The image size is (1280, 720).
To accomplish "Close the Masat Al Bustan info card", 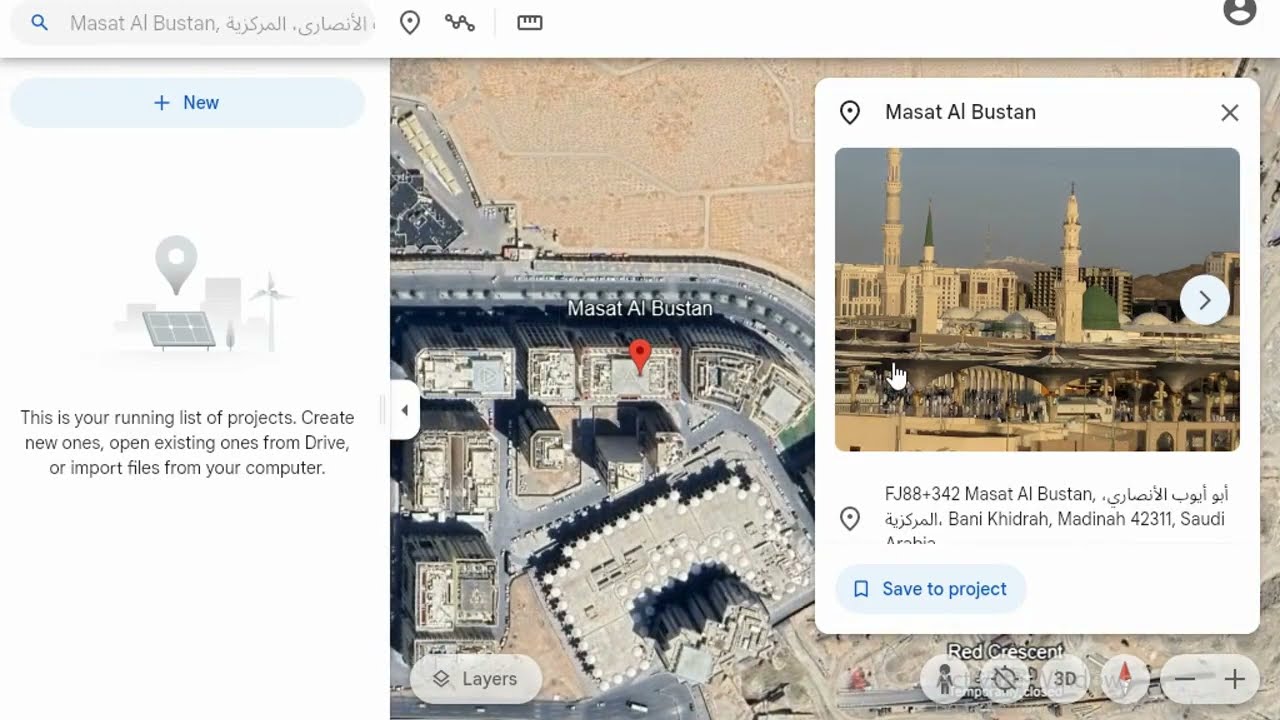I will click(x=1230, y=113).
